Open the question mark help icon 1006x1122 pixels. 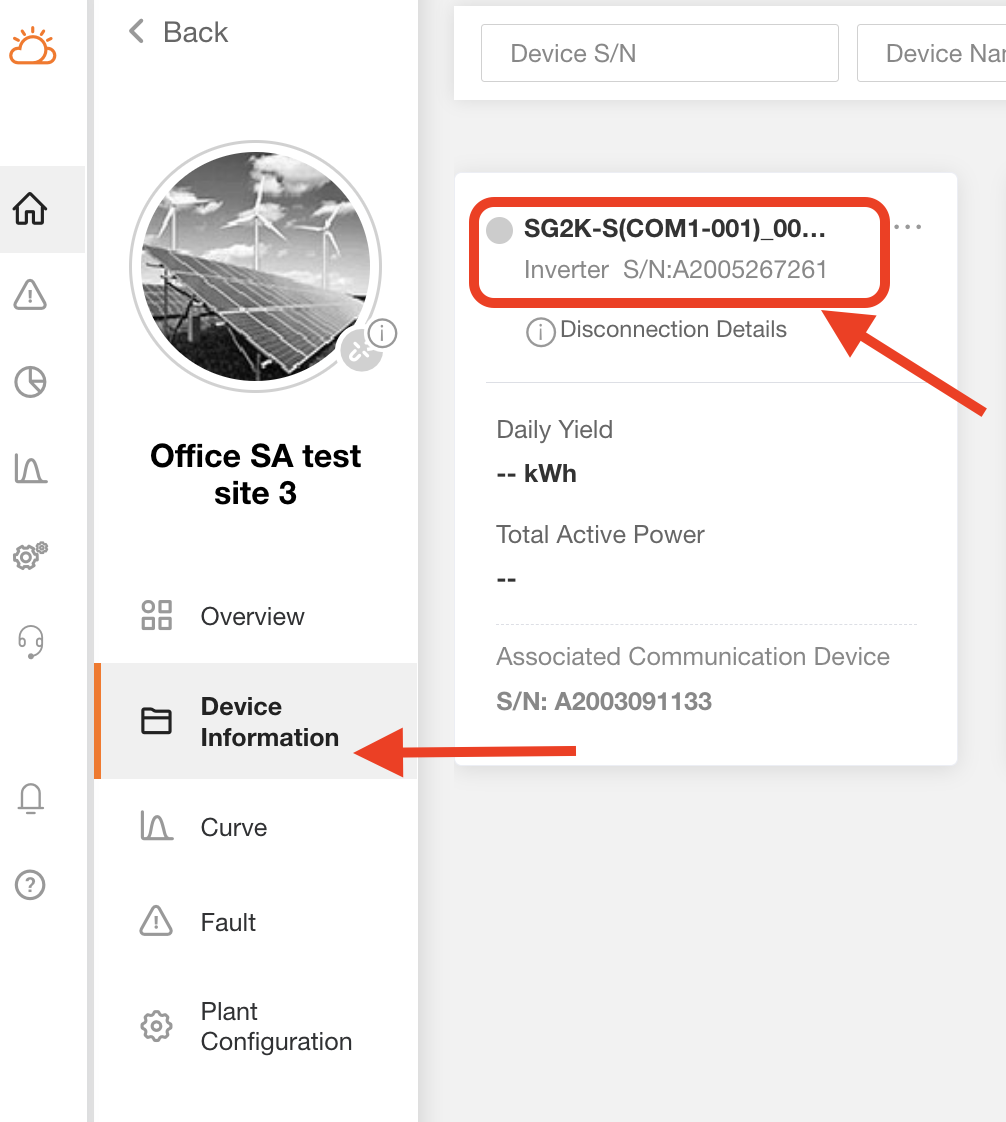pyautogui.click(x=31, y=885)
